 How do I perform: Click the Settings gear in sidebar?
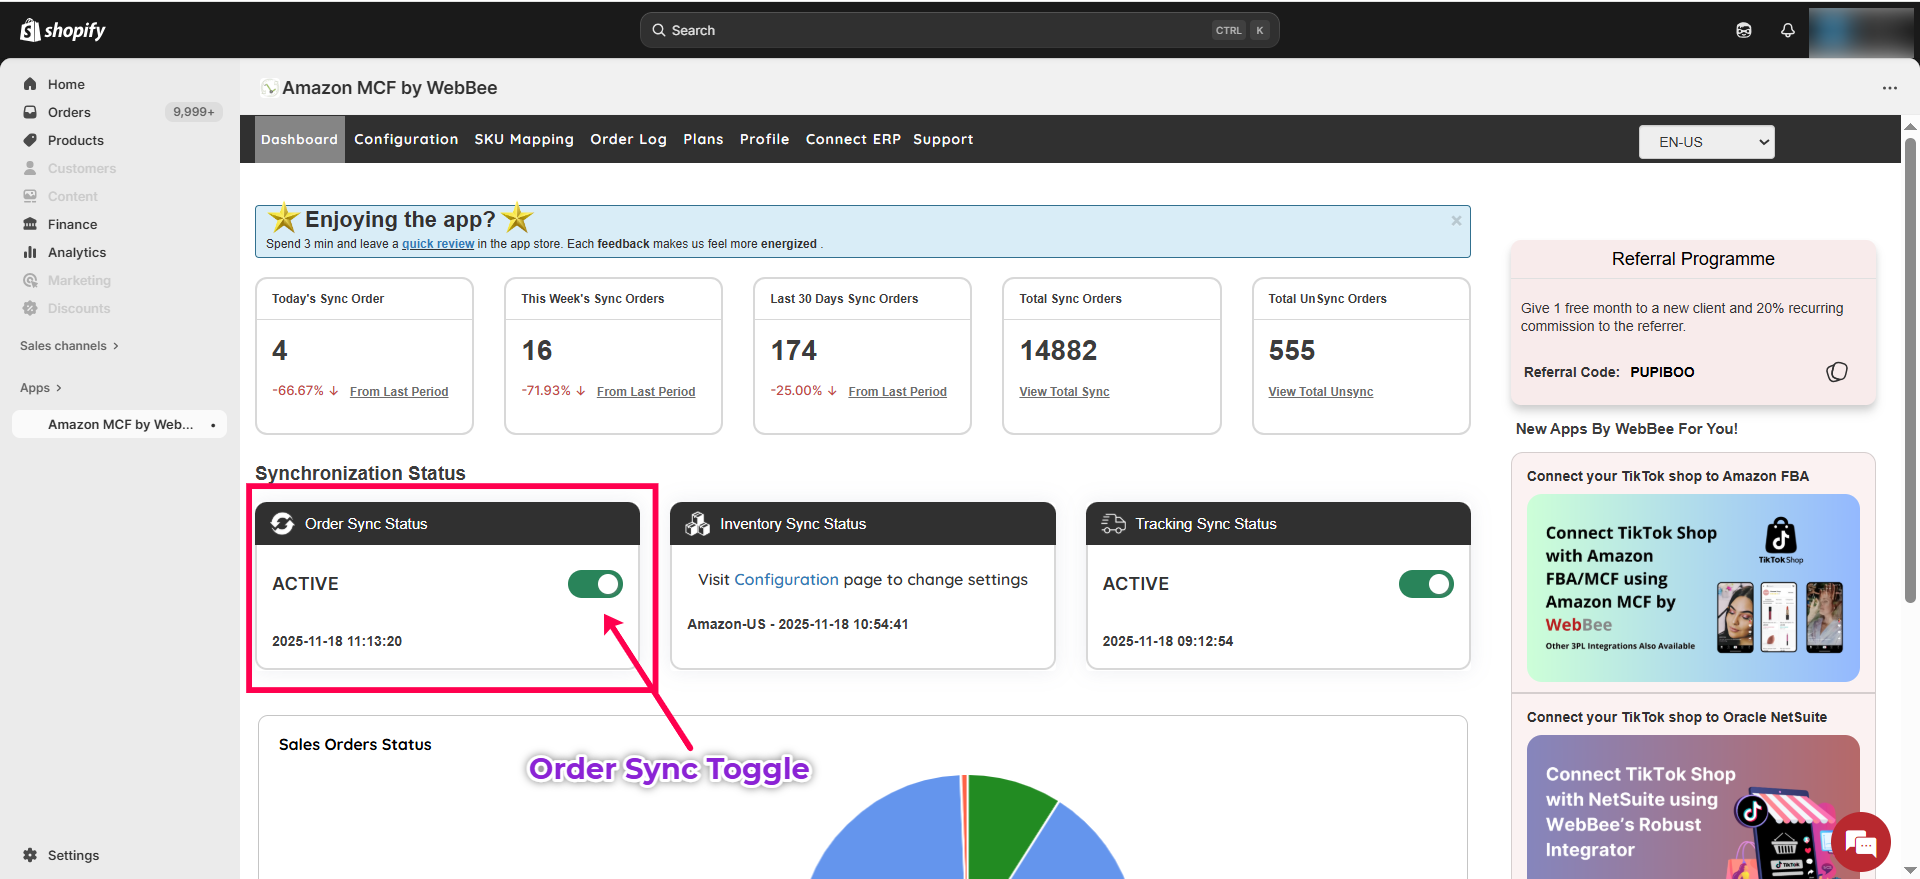point(30,855)
